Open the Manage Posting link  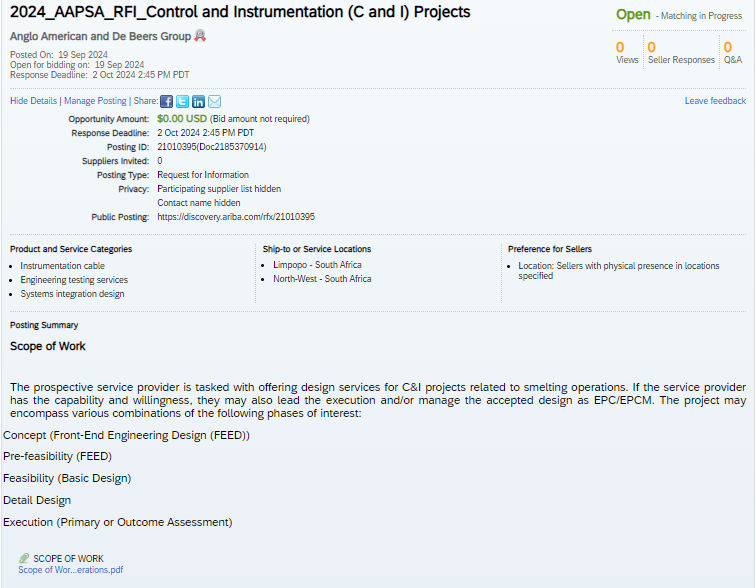pos(95,101)
